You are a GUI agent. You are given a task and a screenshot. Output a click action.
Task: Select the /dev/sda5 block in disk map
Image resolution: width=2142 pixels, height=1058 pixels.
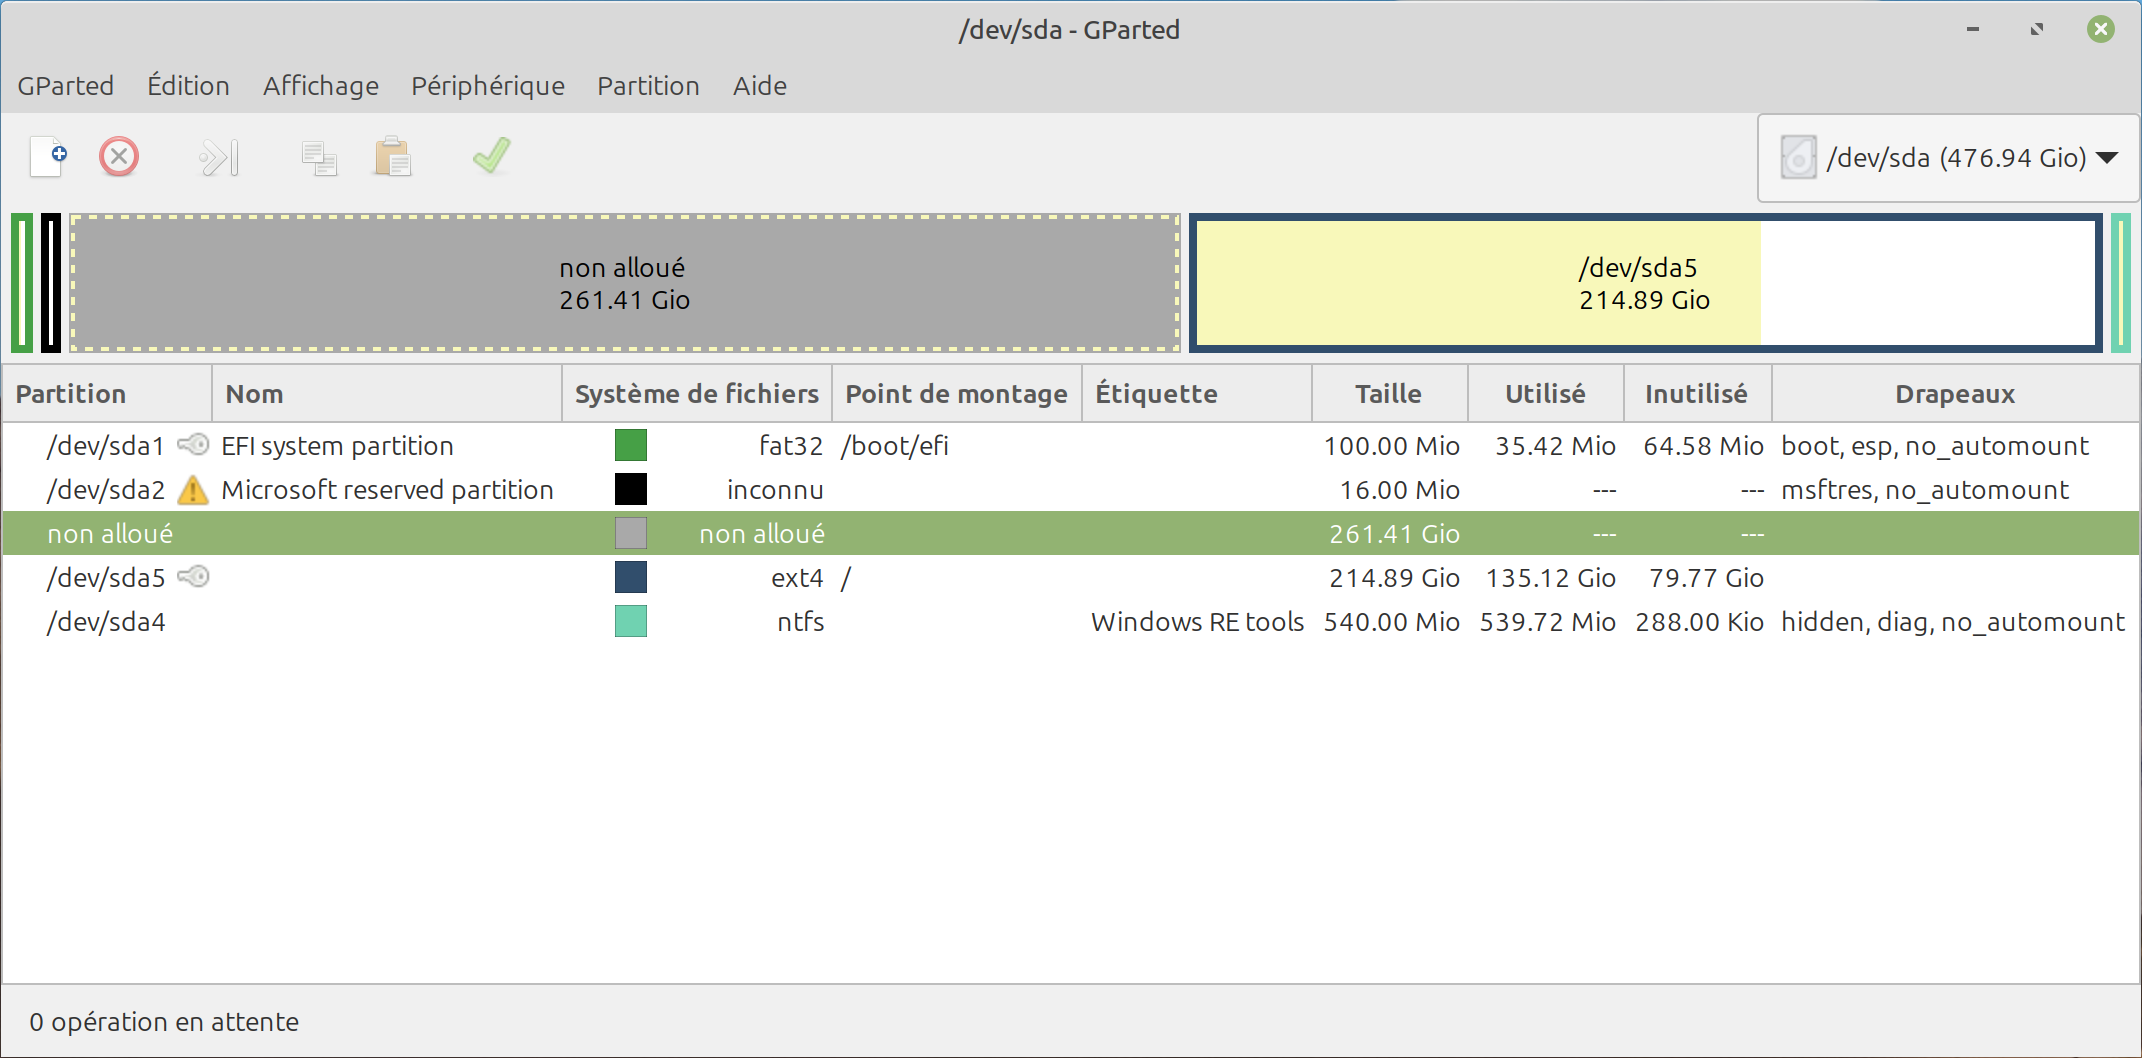point(1644,283)
